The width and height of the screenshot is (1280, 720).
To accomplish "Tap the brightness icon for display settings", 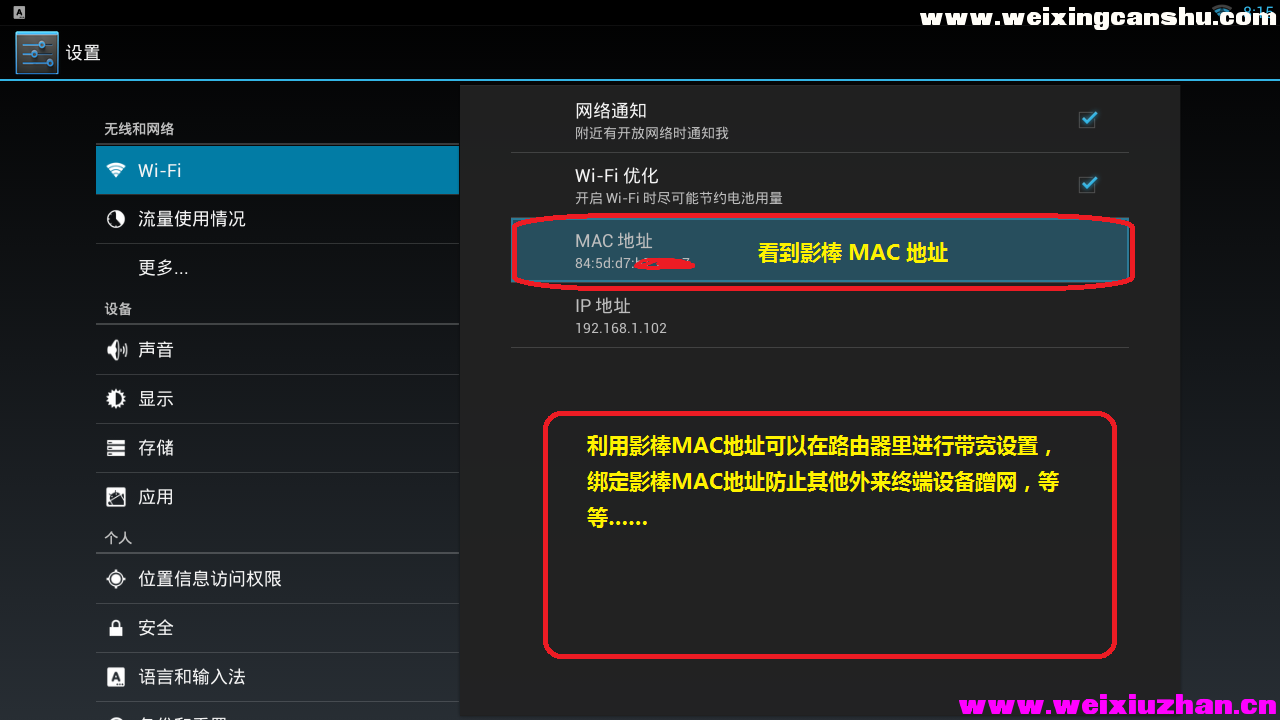I will point(116,399).
